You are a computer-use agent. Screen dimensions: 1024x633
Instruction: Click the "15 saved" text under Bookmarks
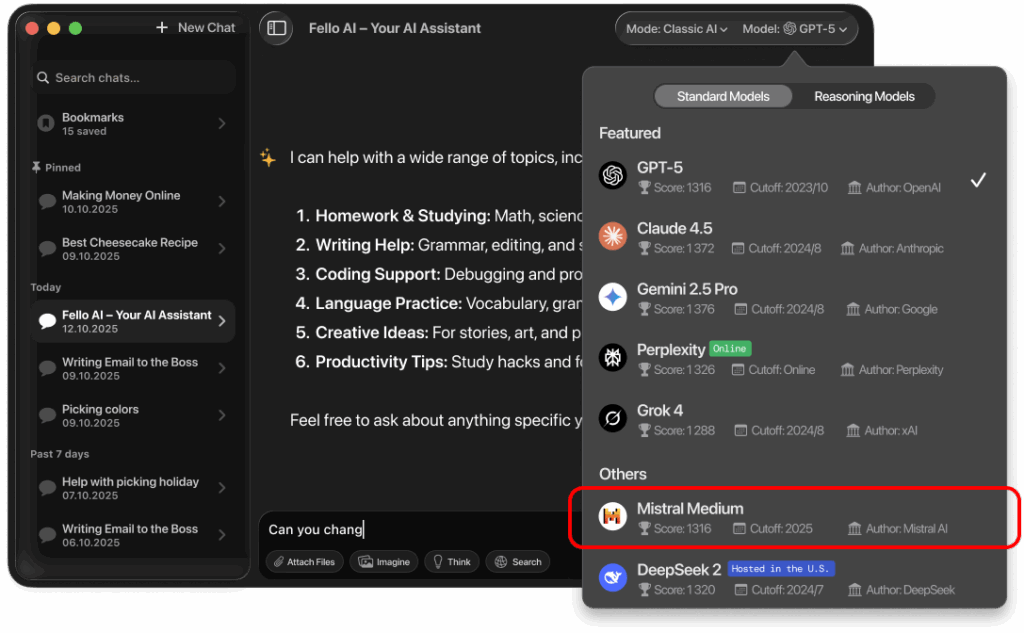pyautogui.click(x=84, y=131)
